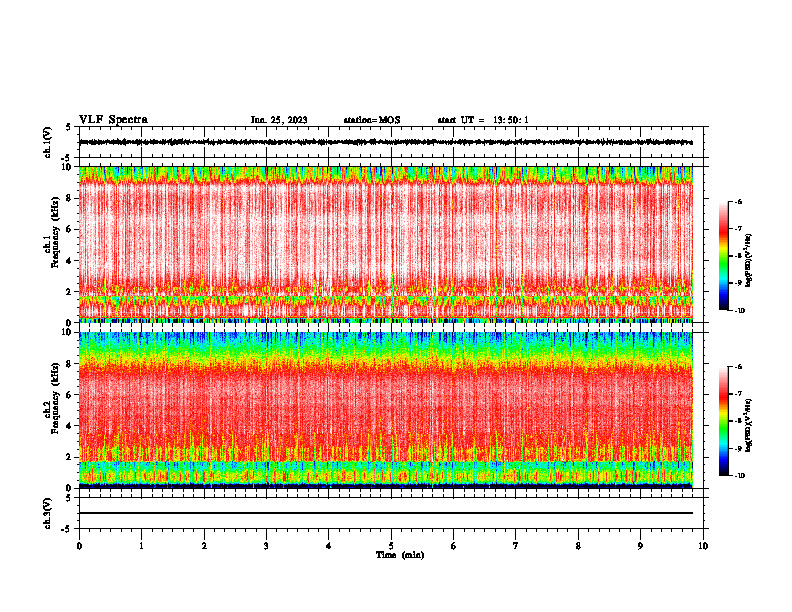Click the ch.3(V) flat line trace
The width and height of the screenshot is (792, 612).
(x=386, y=513)
